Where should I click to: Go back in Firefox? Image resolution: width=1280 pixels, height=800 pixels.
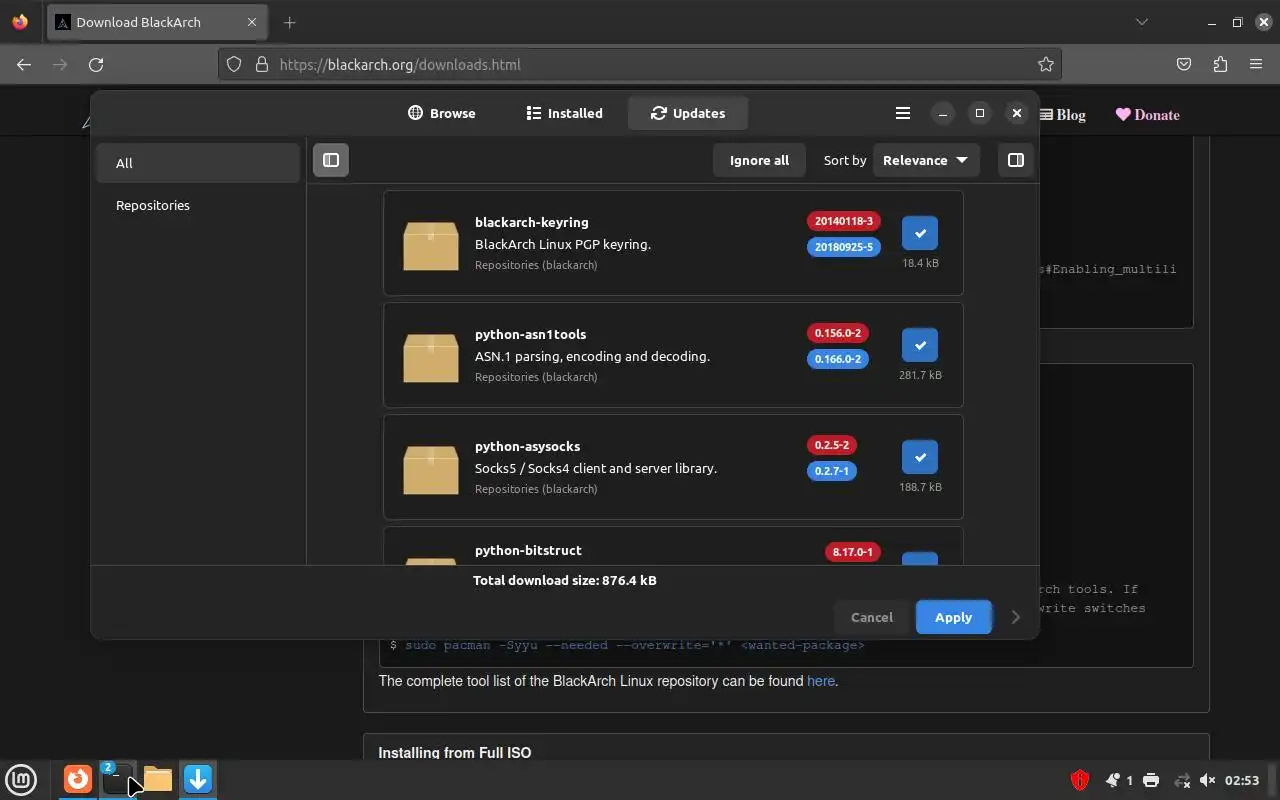tap(24, 64)
